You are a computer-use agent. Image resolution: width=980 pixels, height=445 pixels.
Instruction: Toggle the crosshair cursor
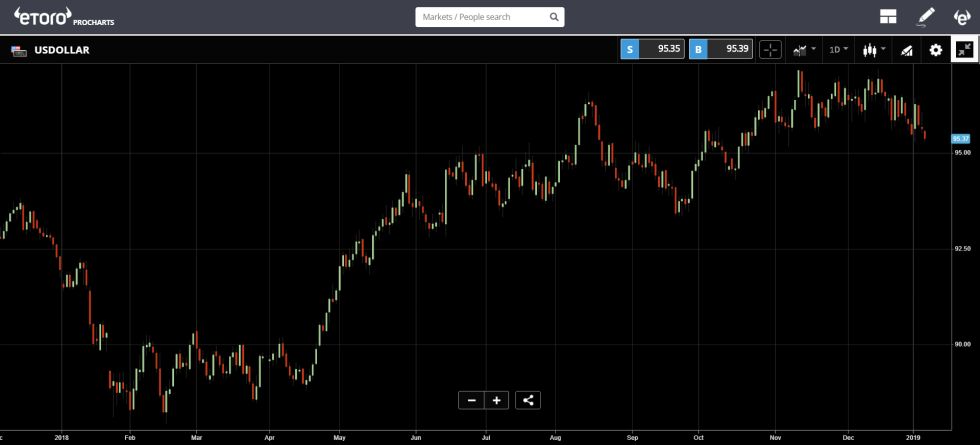(x=770, y=50)
